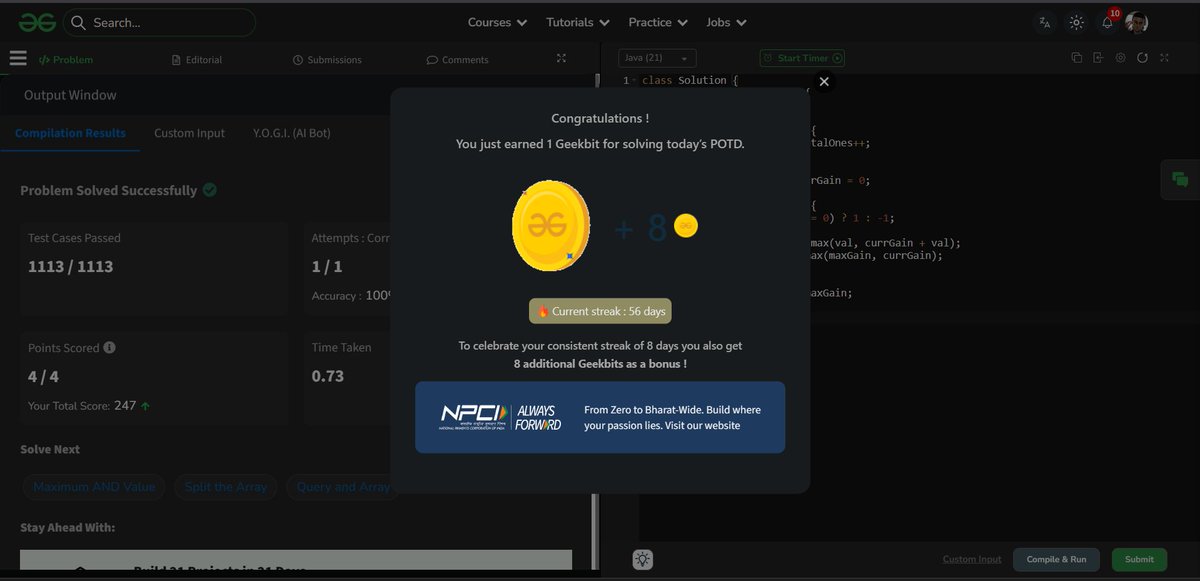This screenshot has height=581, width=1200.
Task: Click the Stay Ahead With heading
Action: pyautogui.click(x=68, y=527)
